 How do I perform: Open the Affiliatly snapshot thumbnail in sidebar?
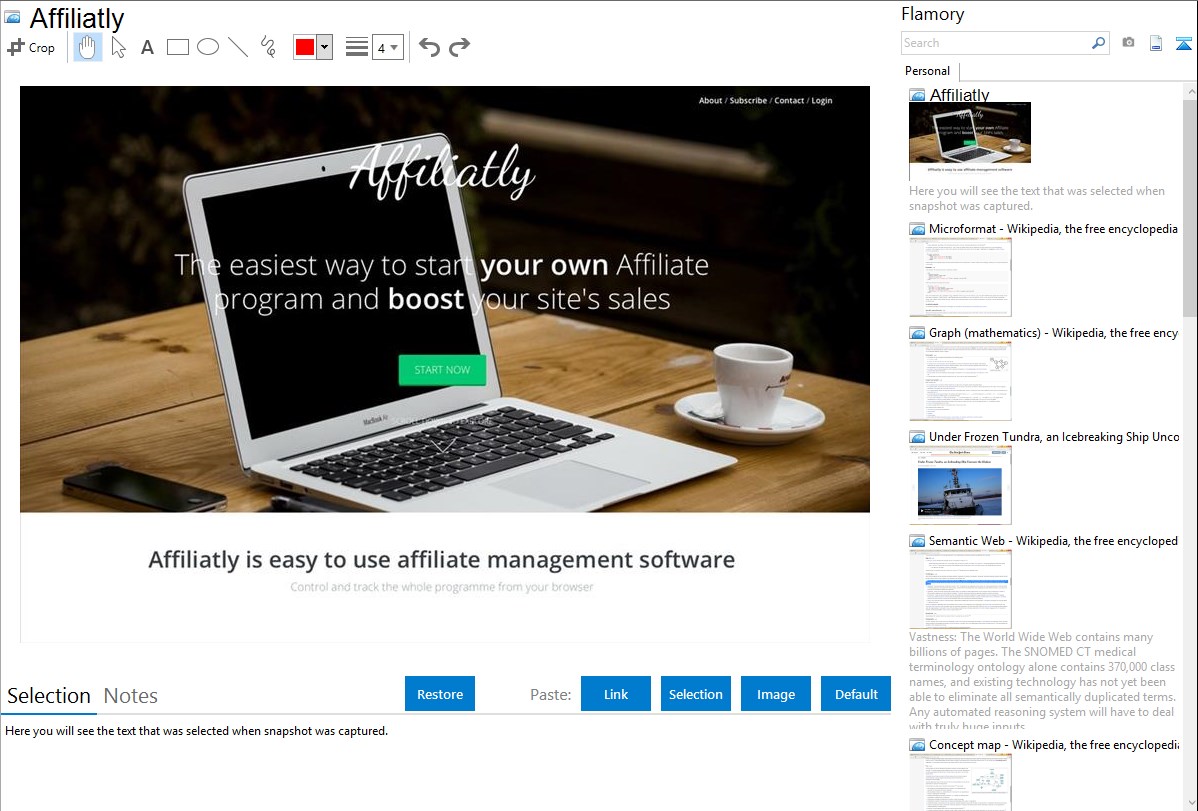tap(970, 141)
